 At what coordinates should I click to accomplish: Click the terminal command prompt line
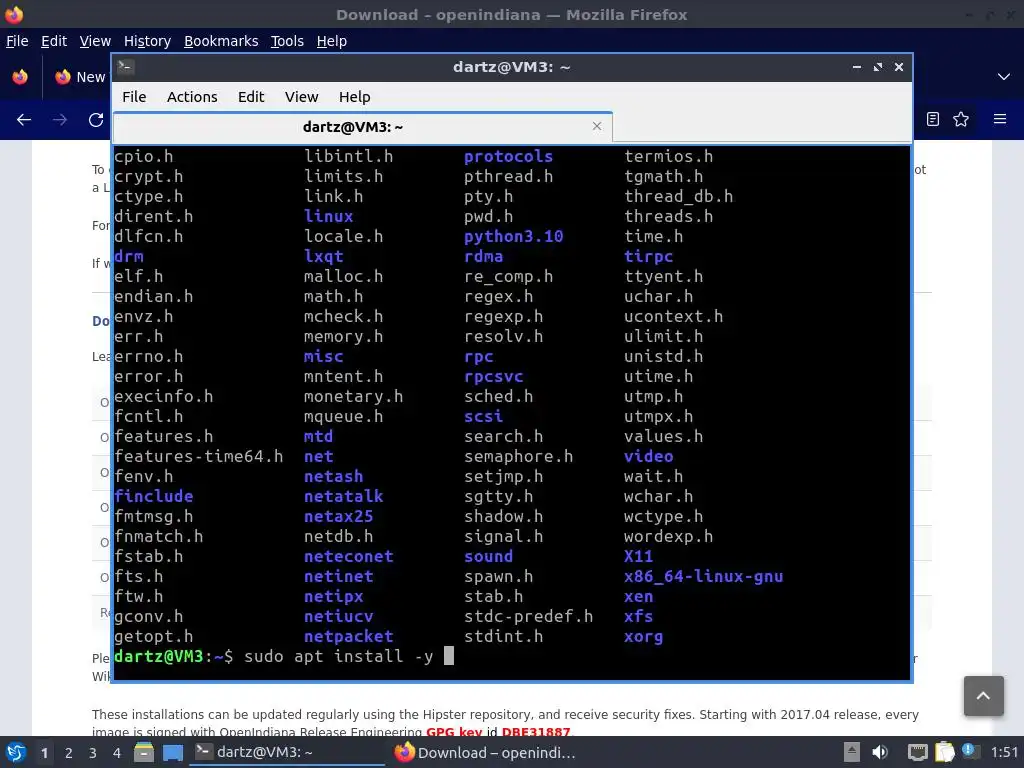tap(511, 656)
